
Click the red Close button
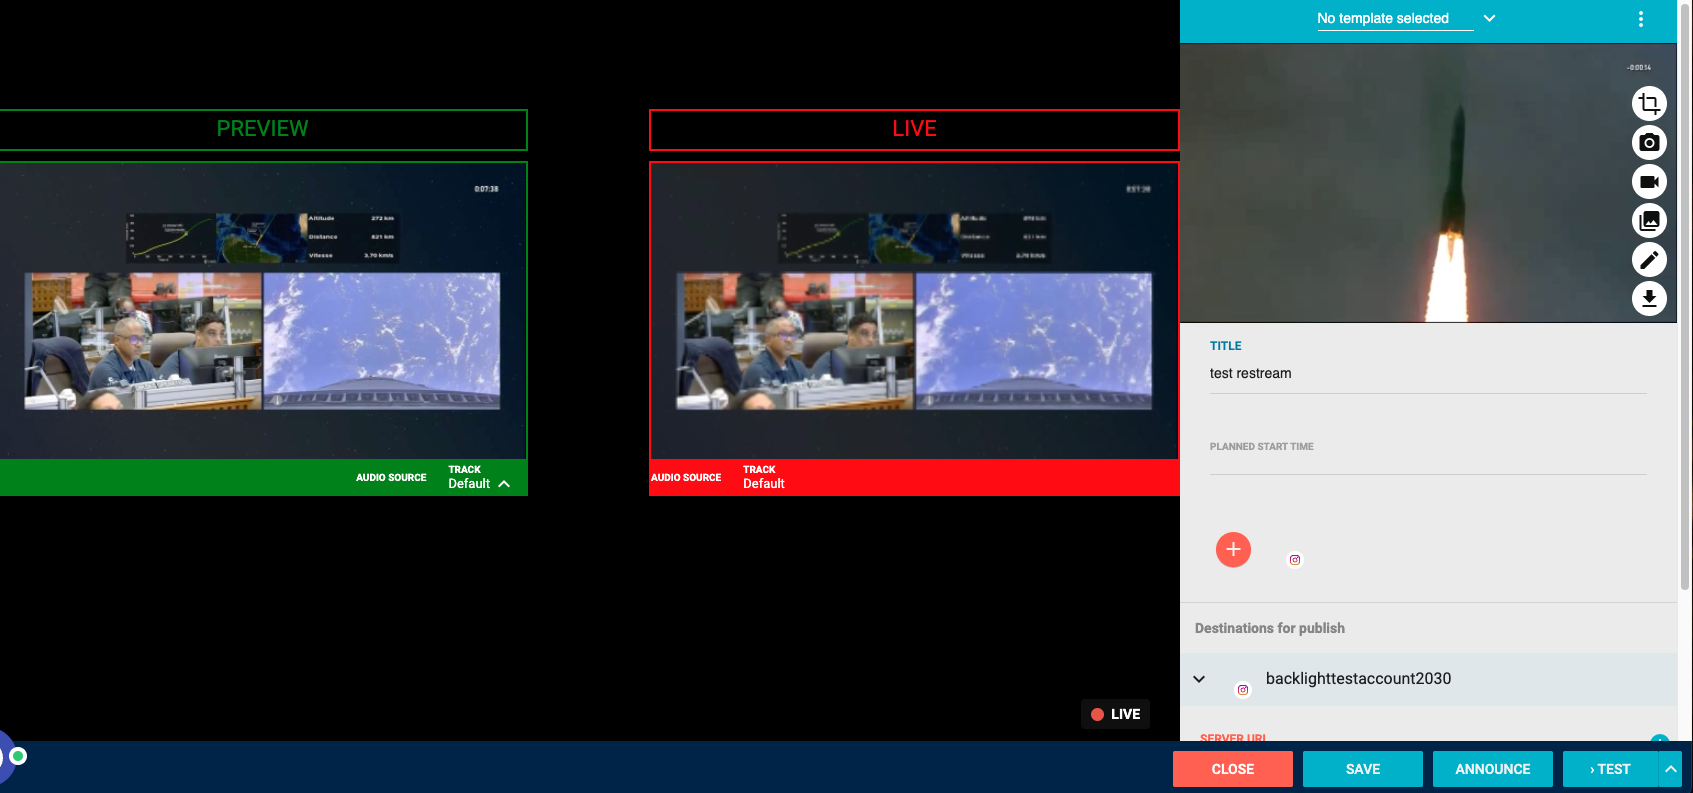coord(1232,769)
